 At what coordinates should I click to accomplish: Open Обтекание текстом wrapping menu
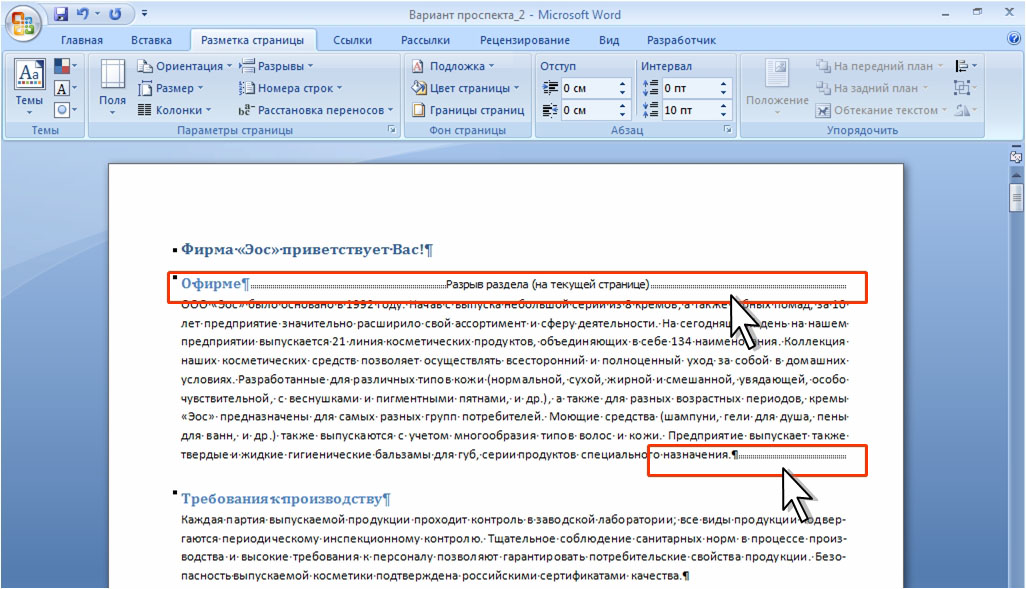click(x=881, y=110)
